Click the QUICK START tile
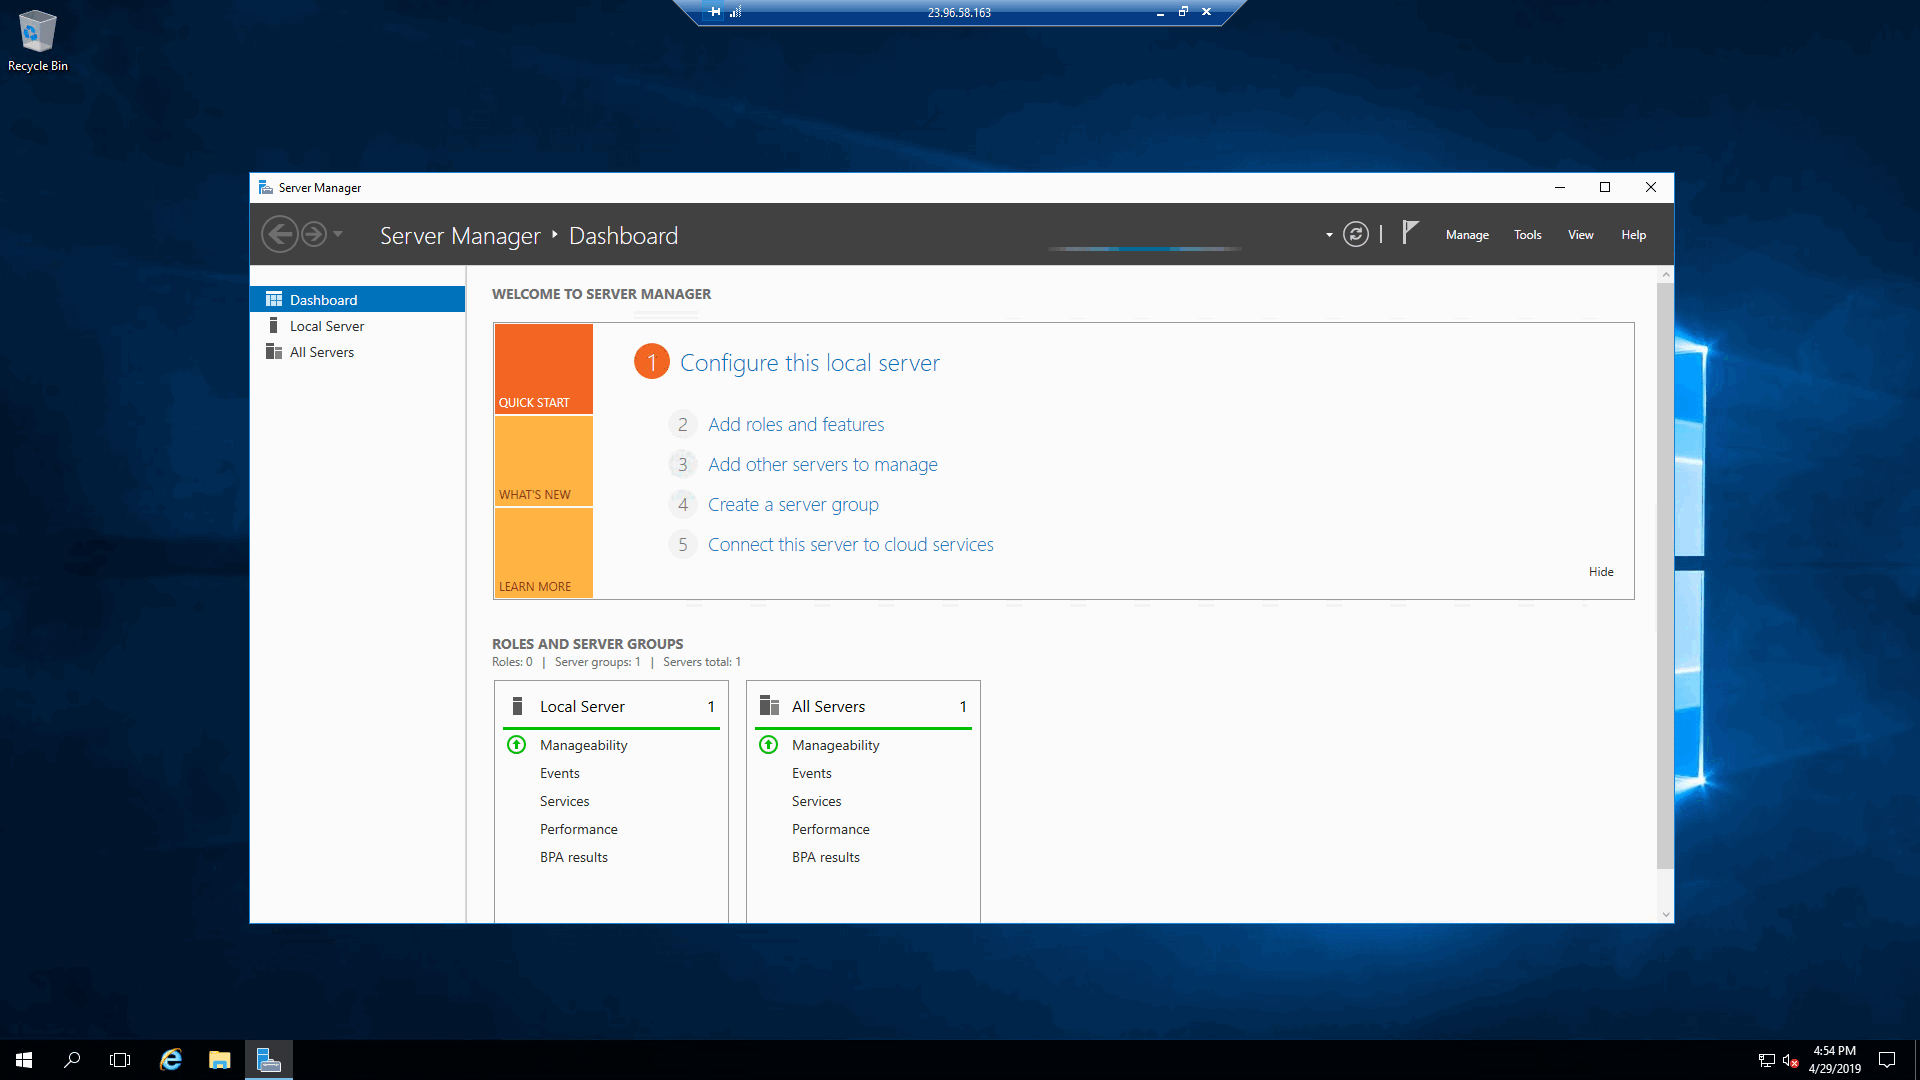 tap(544, 368)
